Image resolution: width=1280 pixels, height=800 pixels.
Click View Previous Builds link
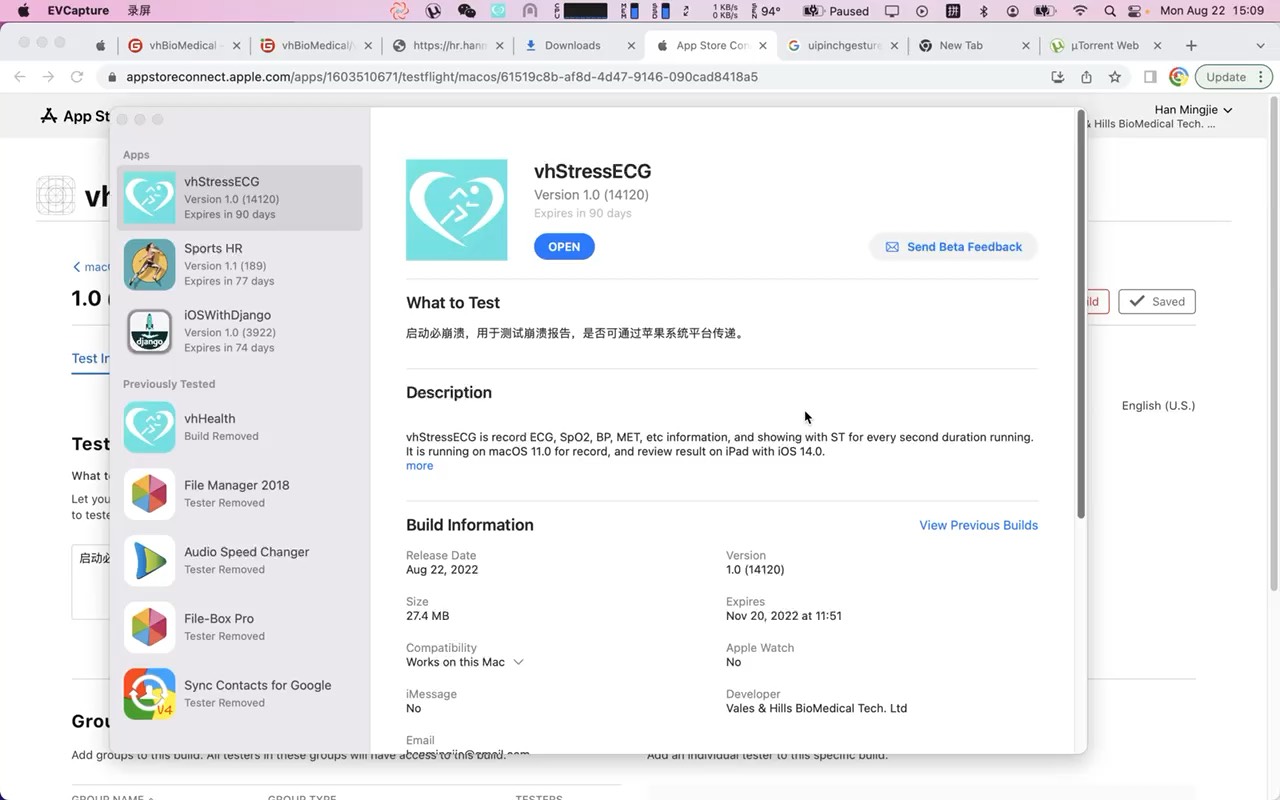(978, 525)
